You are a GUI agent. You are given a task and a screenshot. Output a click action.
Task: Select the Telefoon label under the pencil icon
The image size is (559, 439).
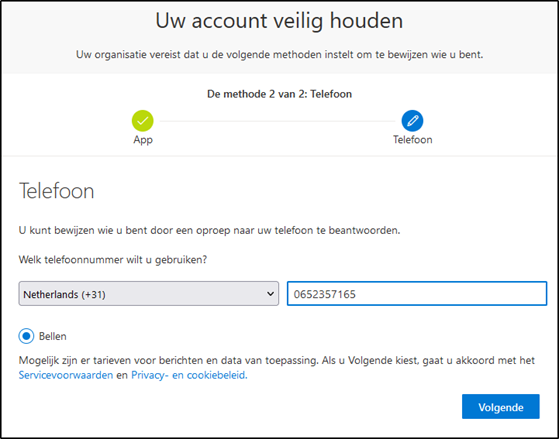point(412,139)
